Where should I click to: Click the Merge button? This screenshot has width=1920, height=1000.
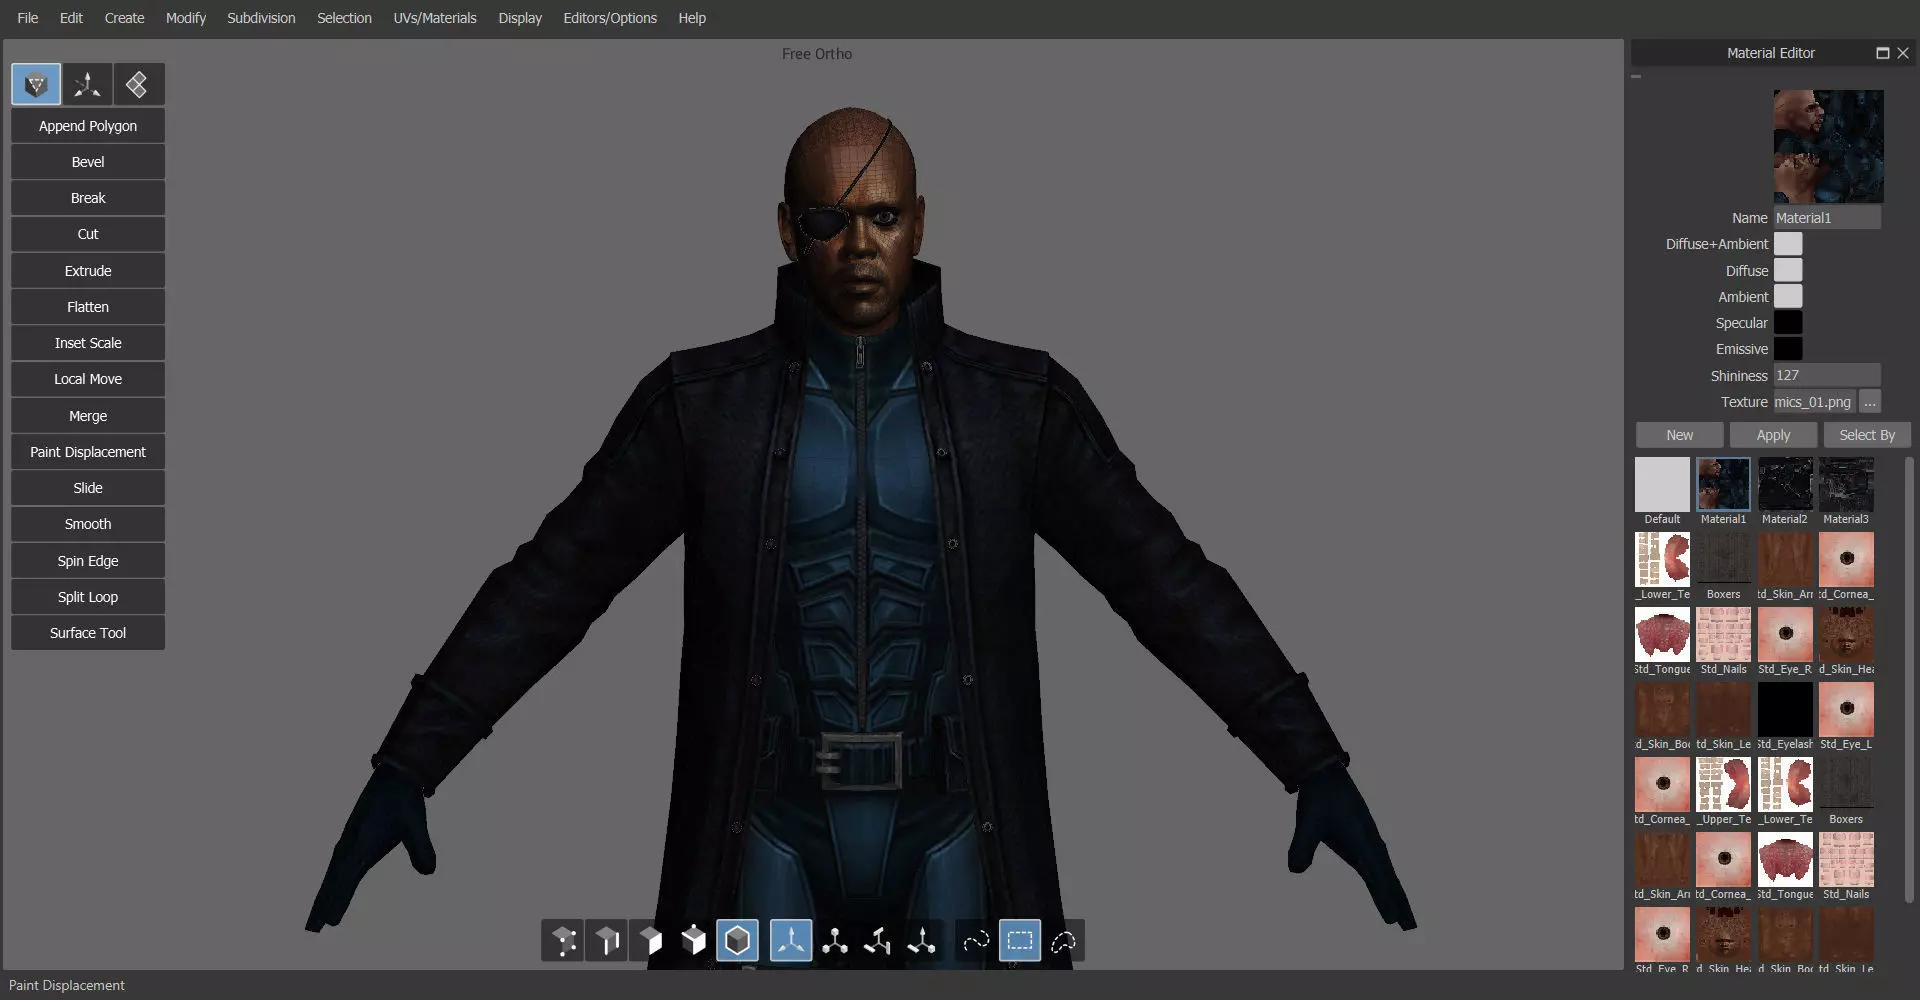coord(88,416)
